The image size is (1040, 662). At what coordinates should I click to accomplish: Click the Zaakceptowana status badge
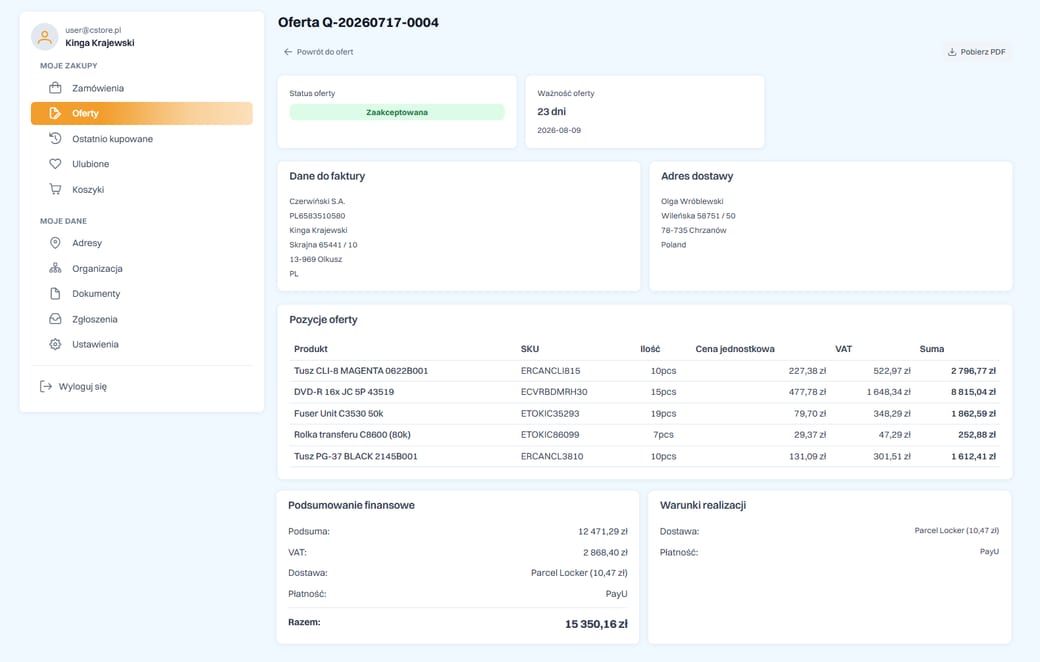pyautogui.click(x=397, y=112)
